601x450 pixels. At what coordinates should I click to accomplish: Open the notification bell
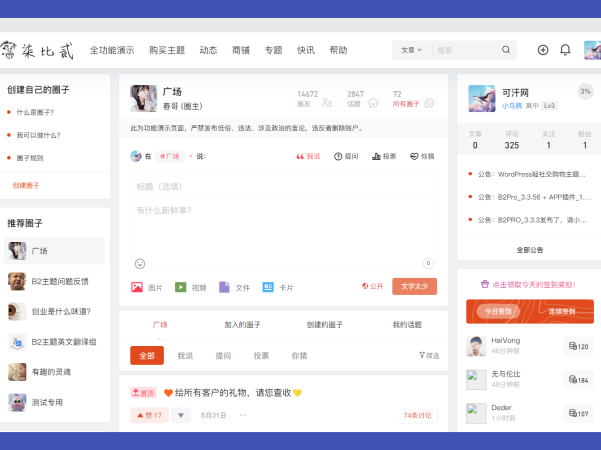(565, 50)
